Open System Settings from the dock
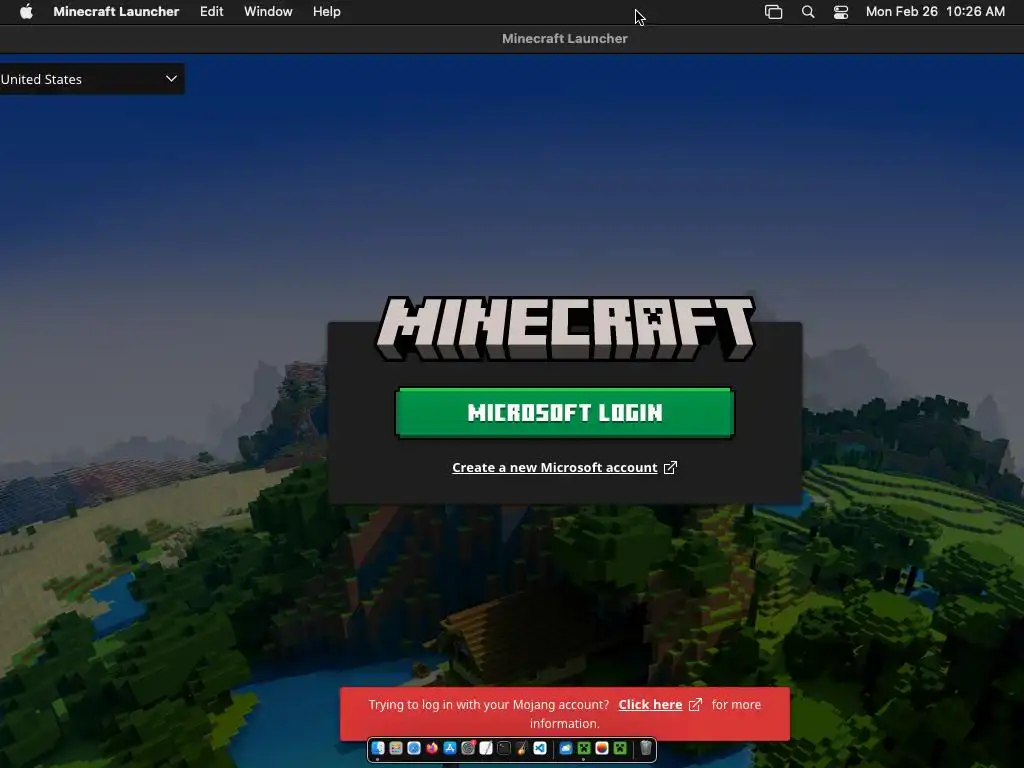This screenshot has height=768, width=1024. pyautogui.click(x=468, y=748)
